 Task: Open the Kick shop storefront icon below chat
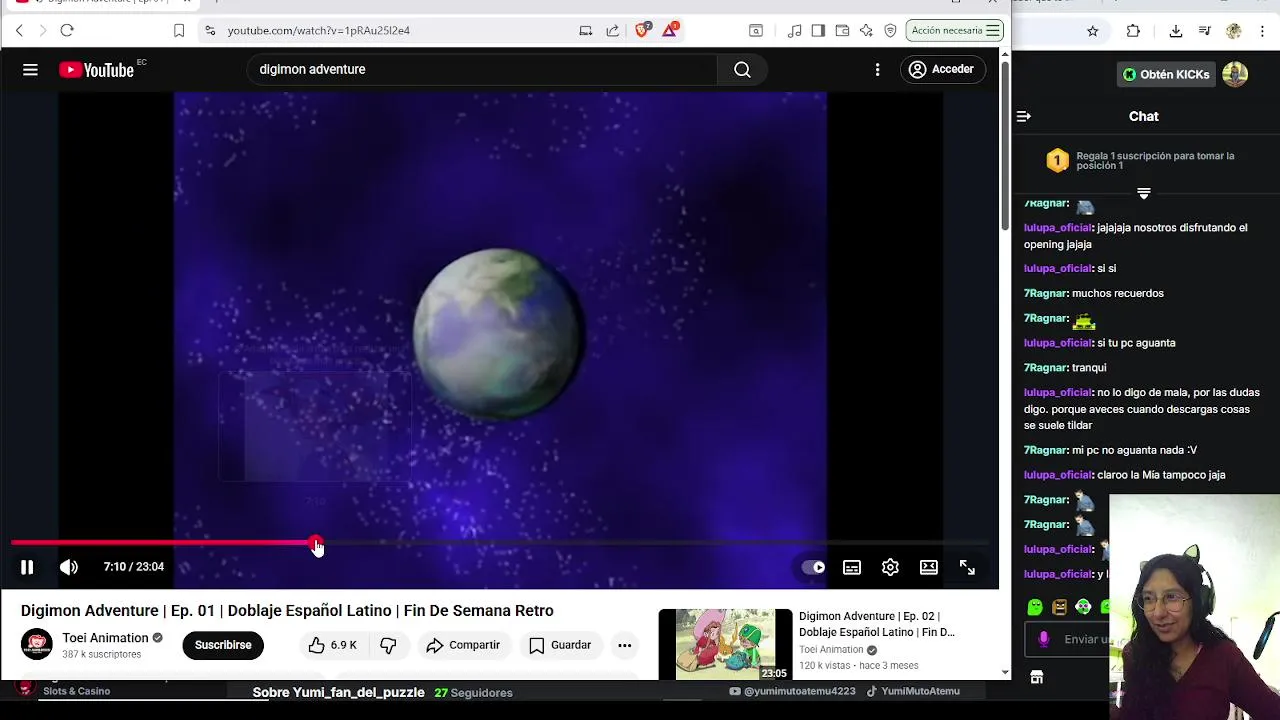pyautogui.click(x=1037, y=677)
